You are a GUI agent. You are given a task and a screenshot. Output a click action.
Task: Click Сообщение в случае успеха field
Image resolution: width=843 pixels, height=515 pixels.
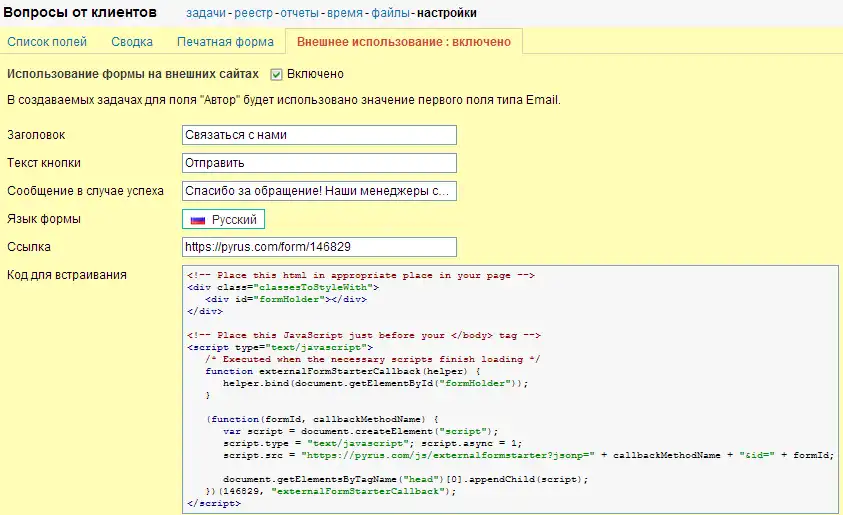coord(319,191)
